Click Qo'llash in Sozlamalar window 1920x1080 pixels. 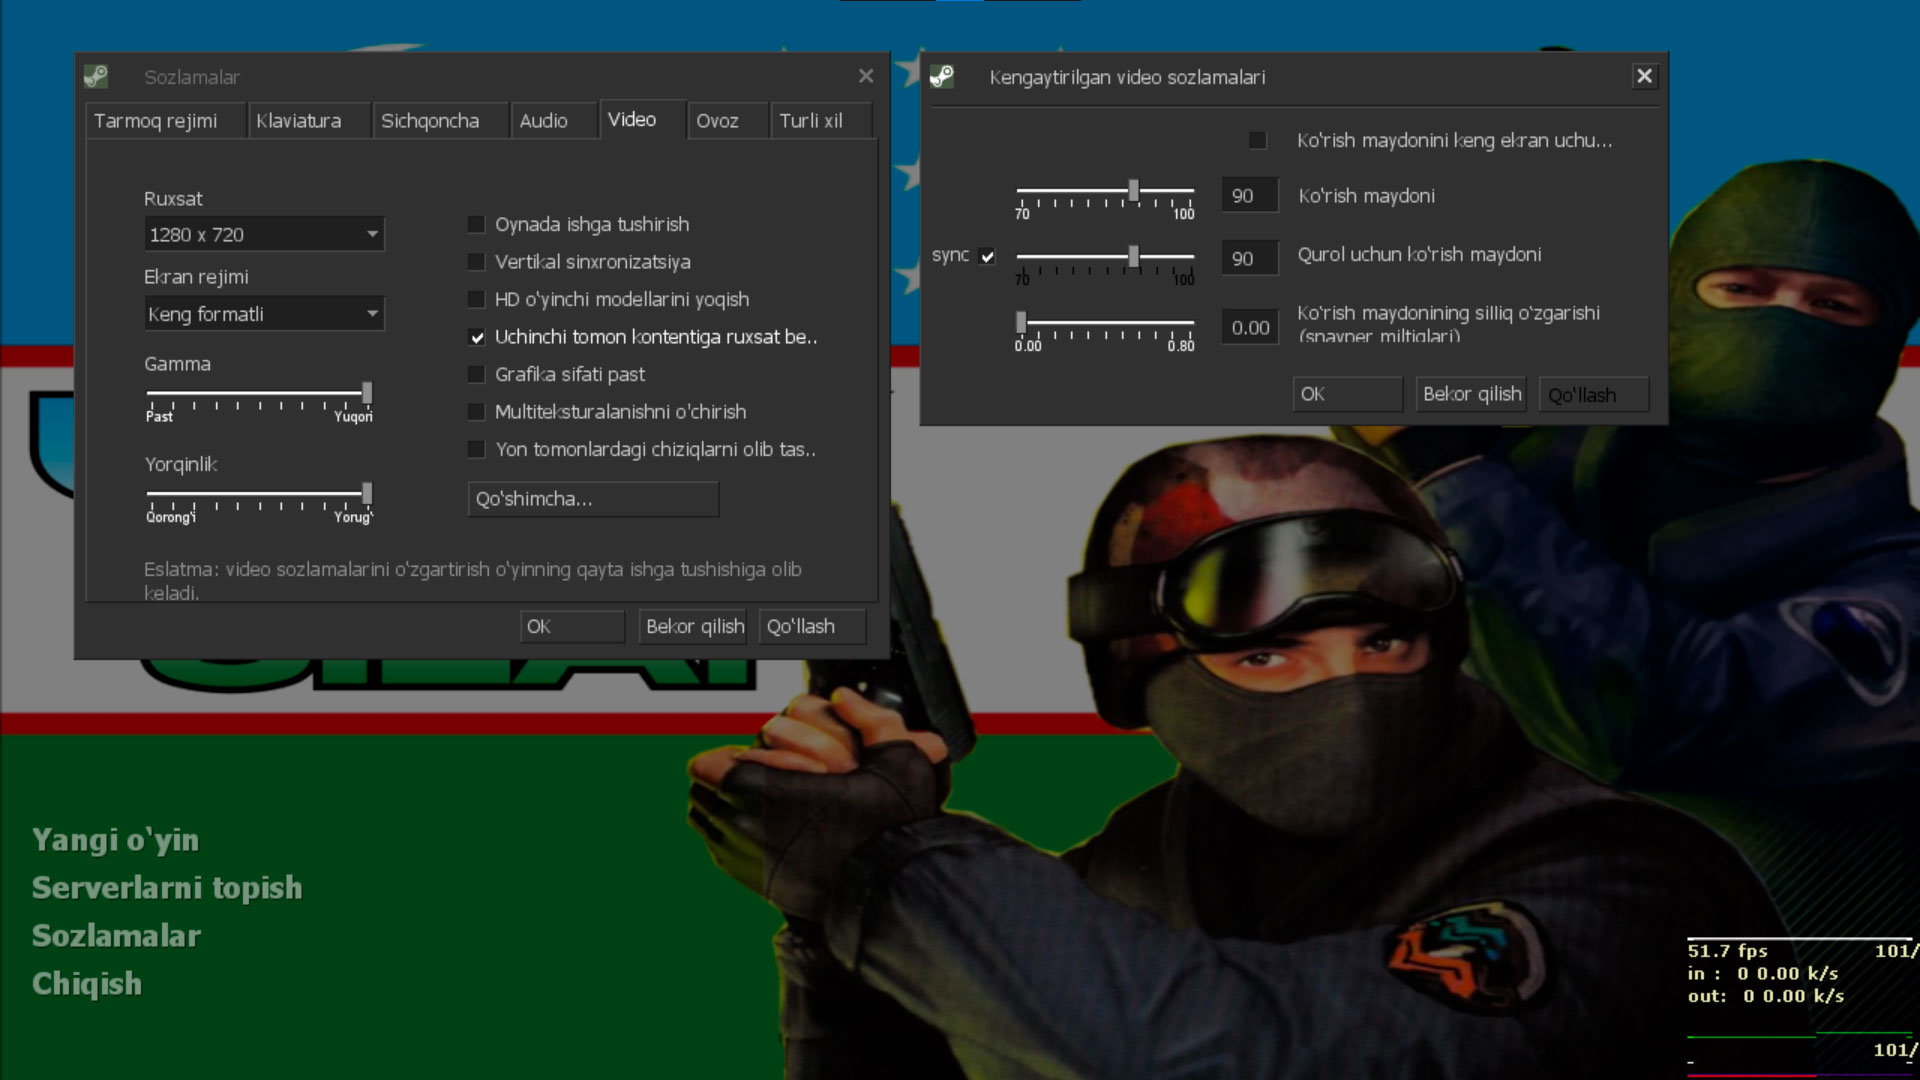pos(812,626)
